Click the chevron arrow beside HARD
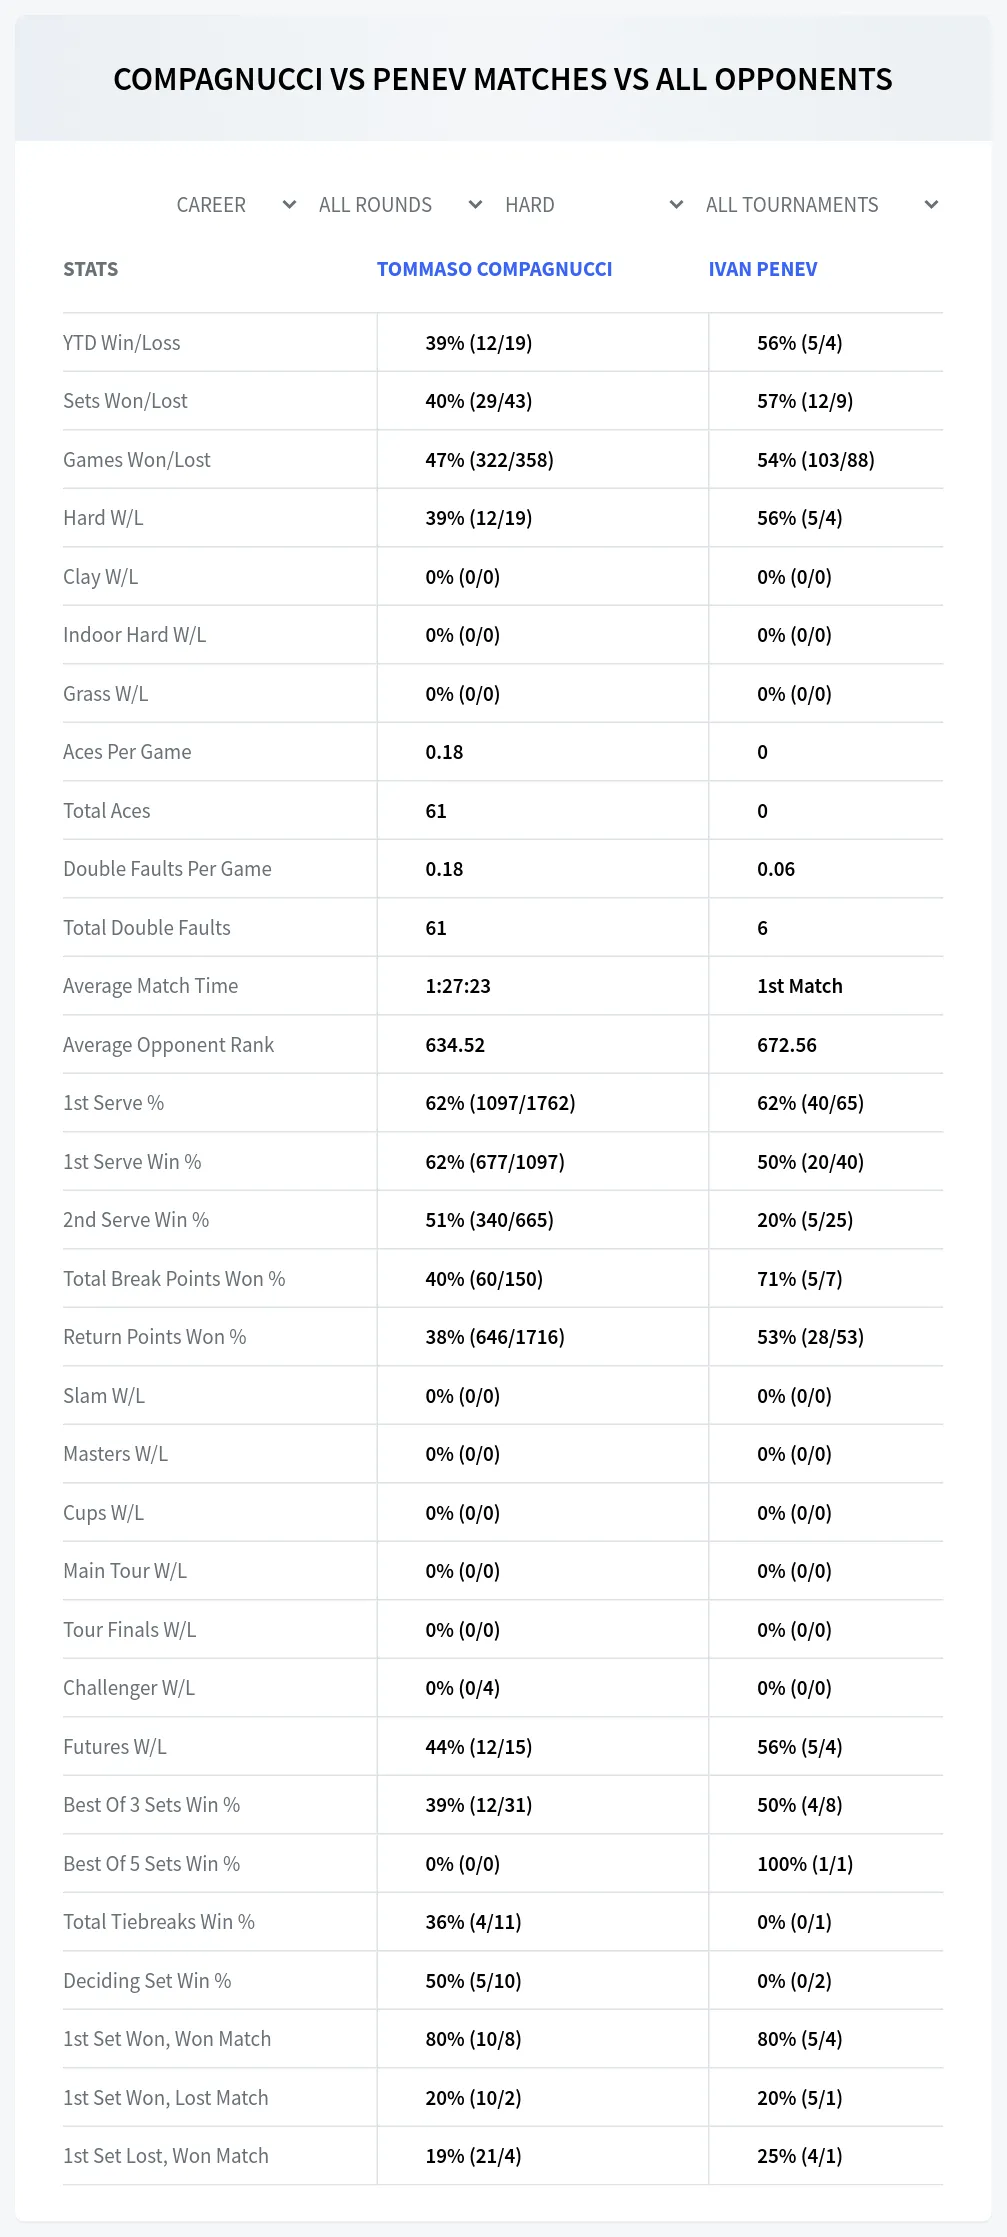This screenshot has width=1007, height=2237. (676, 205)
